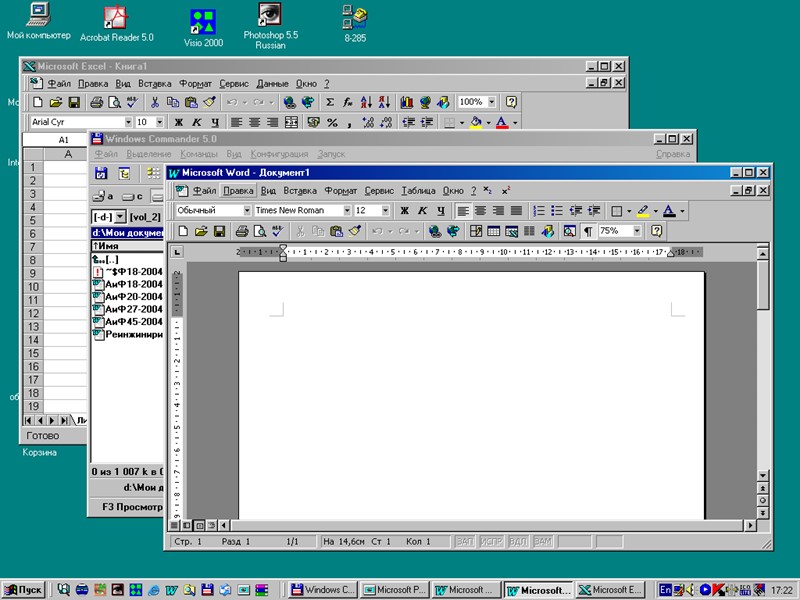The image size is (800, 600).
Task: Click drive c button in Windows Commander
Action: 133,196
